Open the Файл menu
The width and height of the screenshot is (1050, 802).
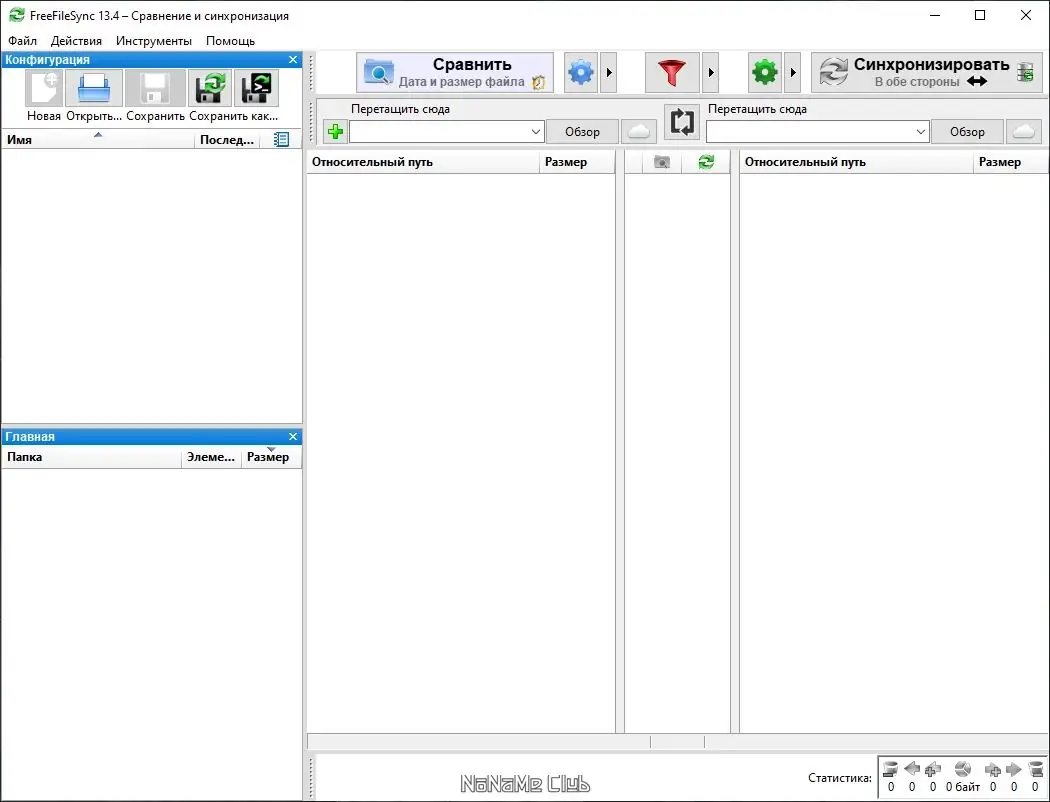pyautogui.click(x=23, y=41)
